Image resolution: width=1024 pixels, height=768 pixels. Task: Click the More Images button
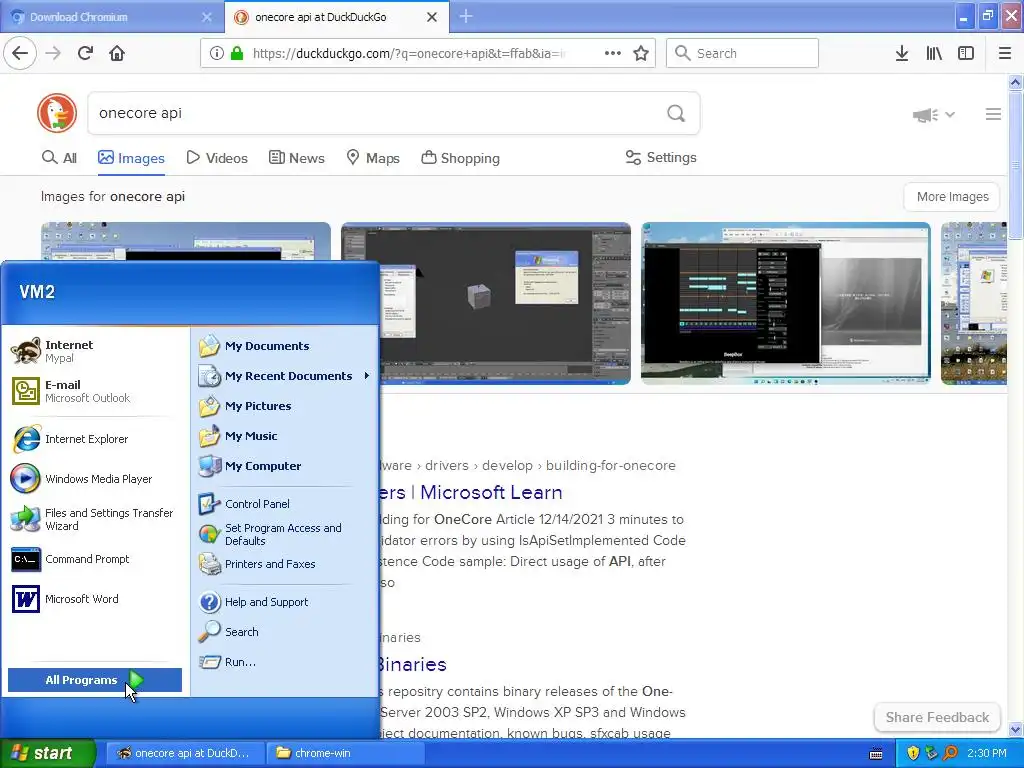tap(952, 197)
